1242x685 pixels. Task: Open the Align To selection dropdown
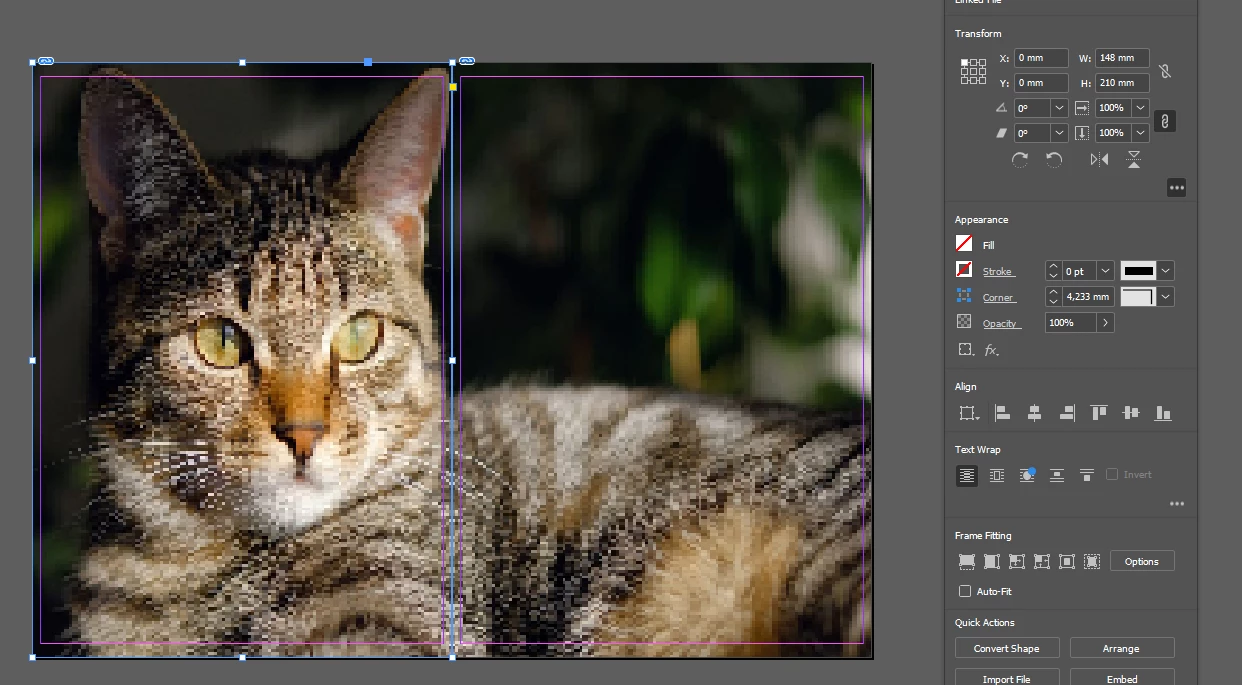coord(968,413)
